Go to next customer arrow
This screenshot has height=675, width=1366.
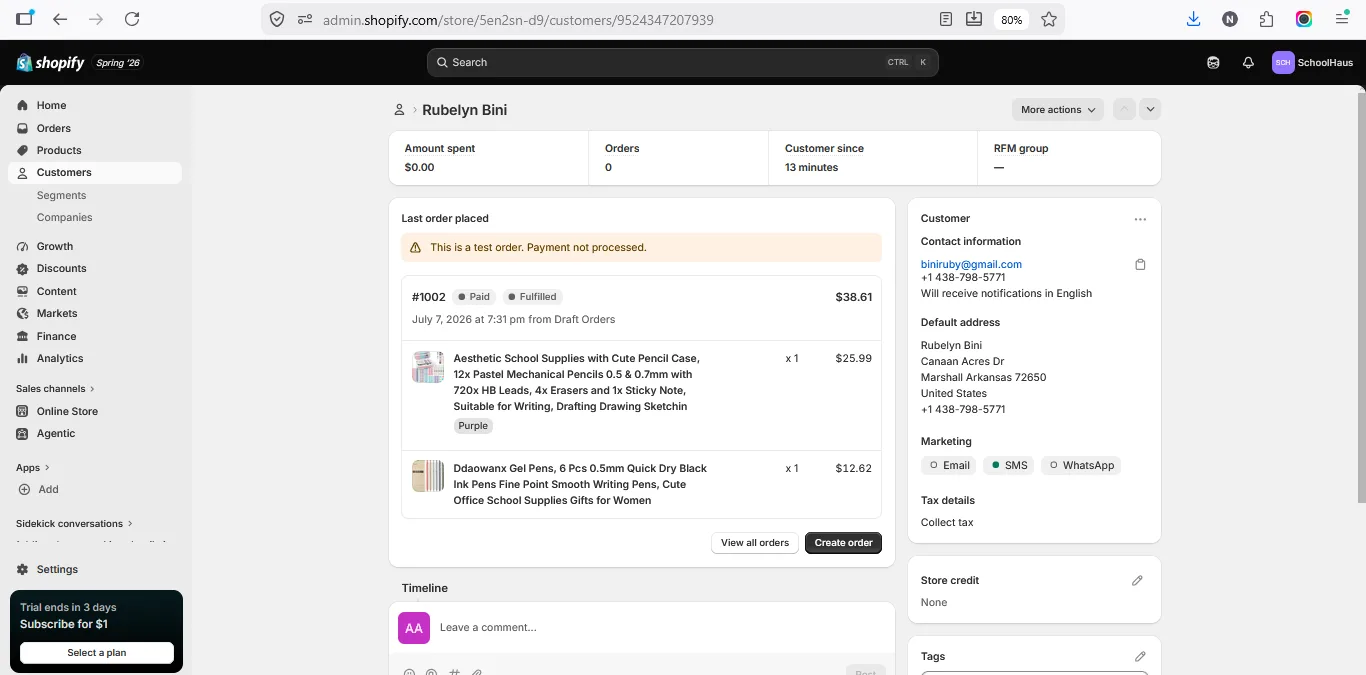pyautogui.click(x=1150, y=110)
